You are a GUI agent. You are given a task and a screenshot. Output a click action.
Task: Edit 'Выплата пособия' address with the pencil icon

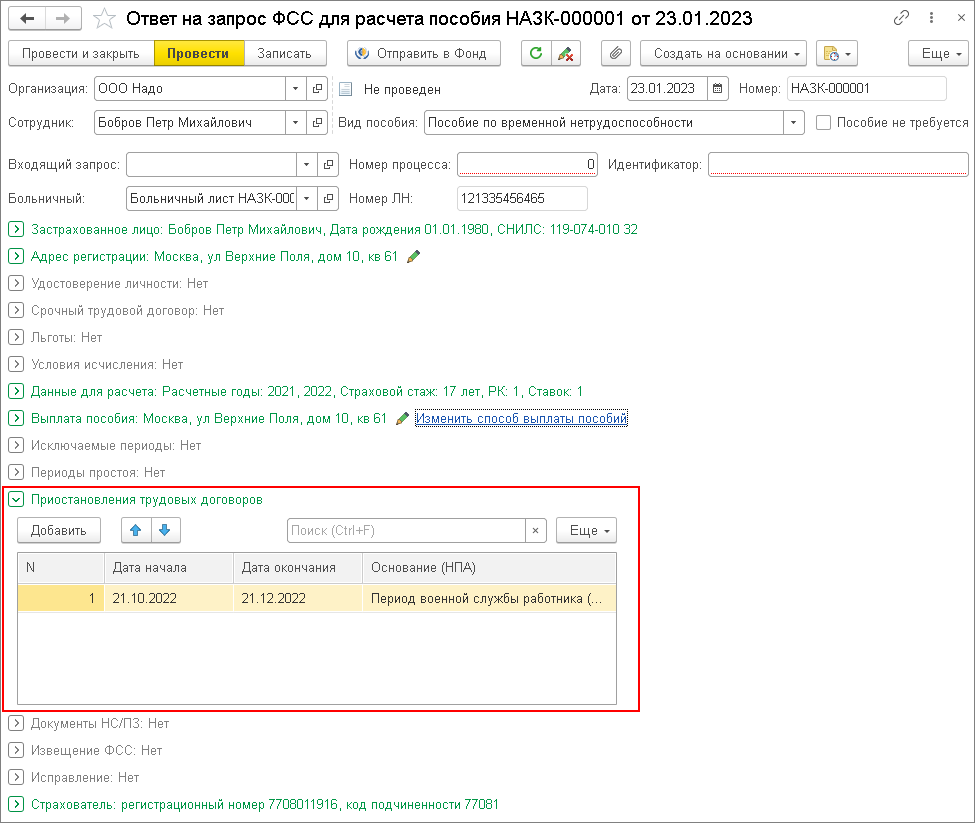point(402,418)
